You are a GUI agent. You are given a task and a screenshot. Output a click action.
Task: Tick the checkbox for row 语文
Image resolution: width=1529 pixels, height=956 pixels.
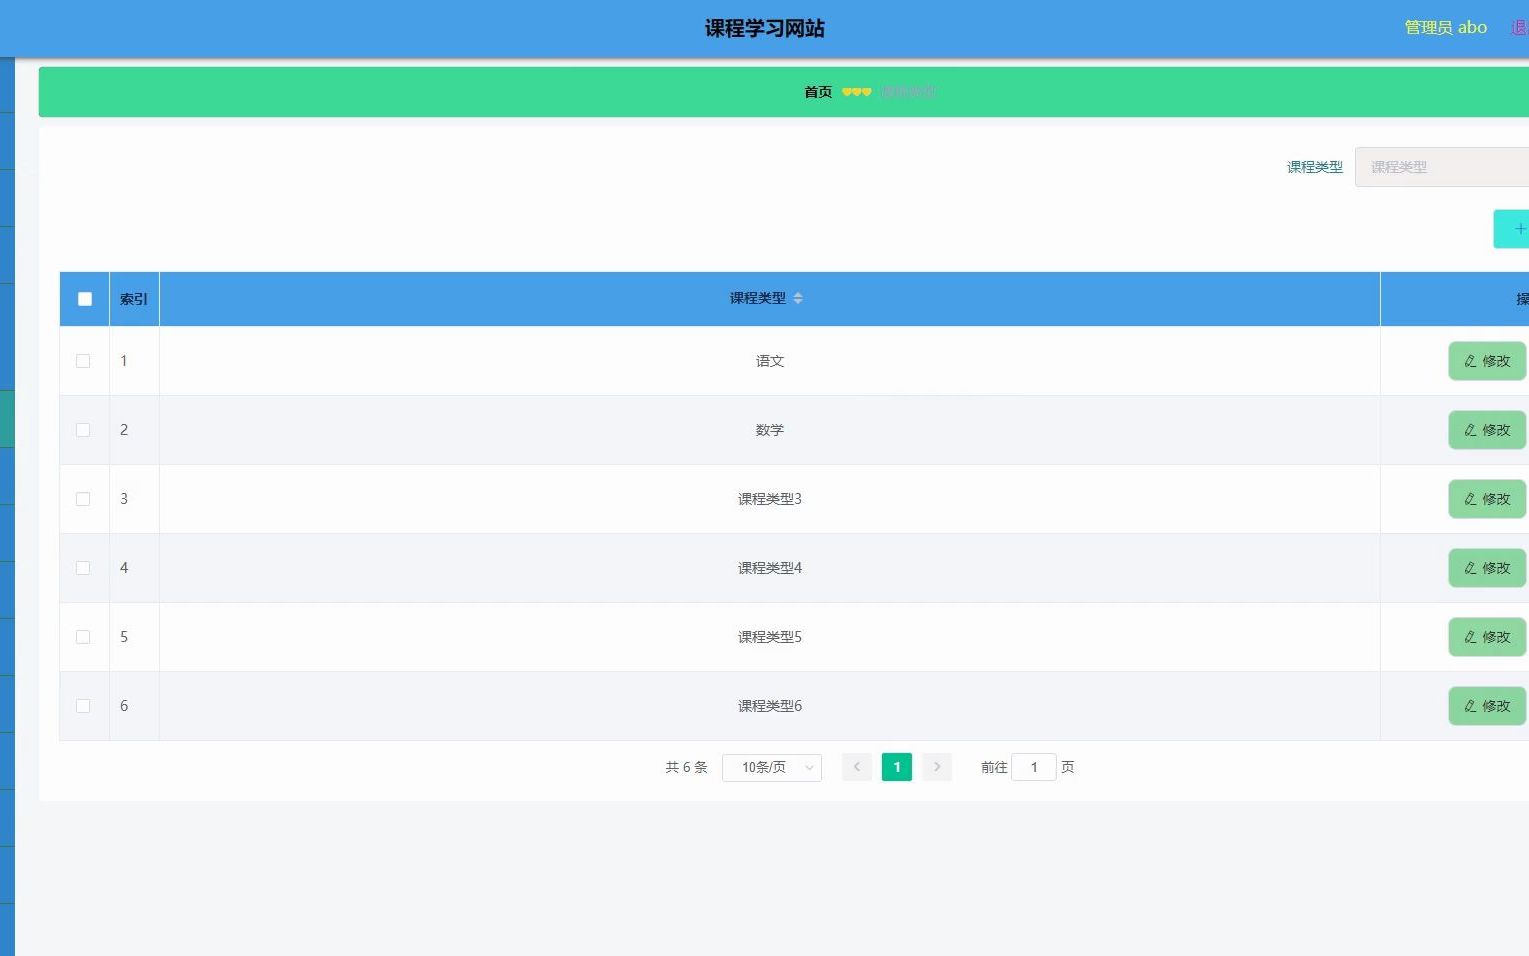point(83,361)
